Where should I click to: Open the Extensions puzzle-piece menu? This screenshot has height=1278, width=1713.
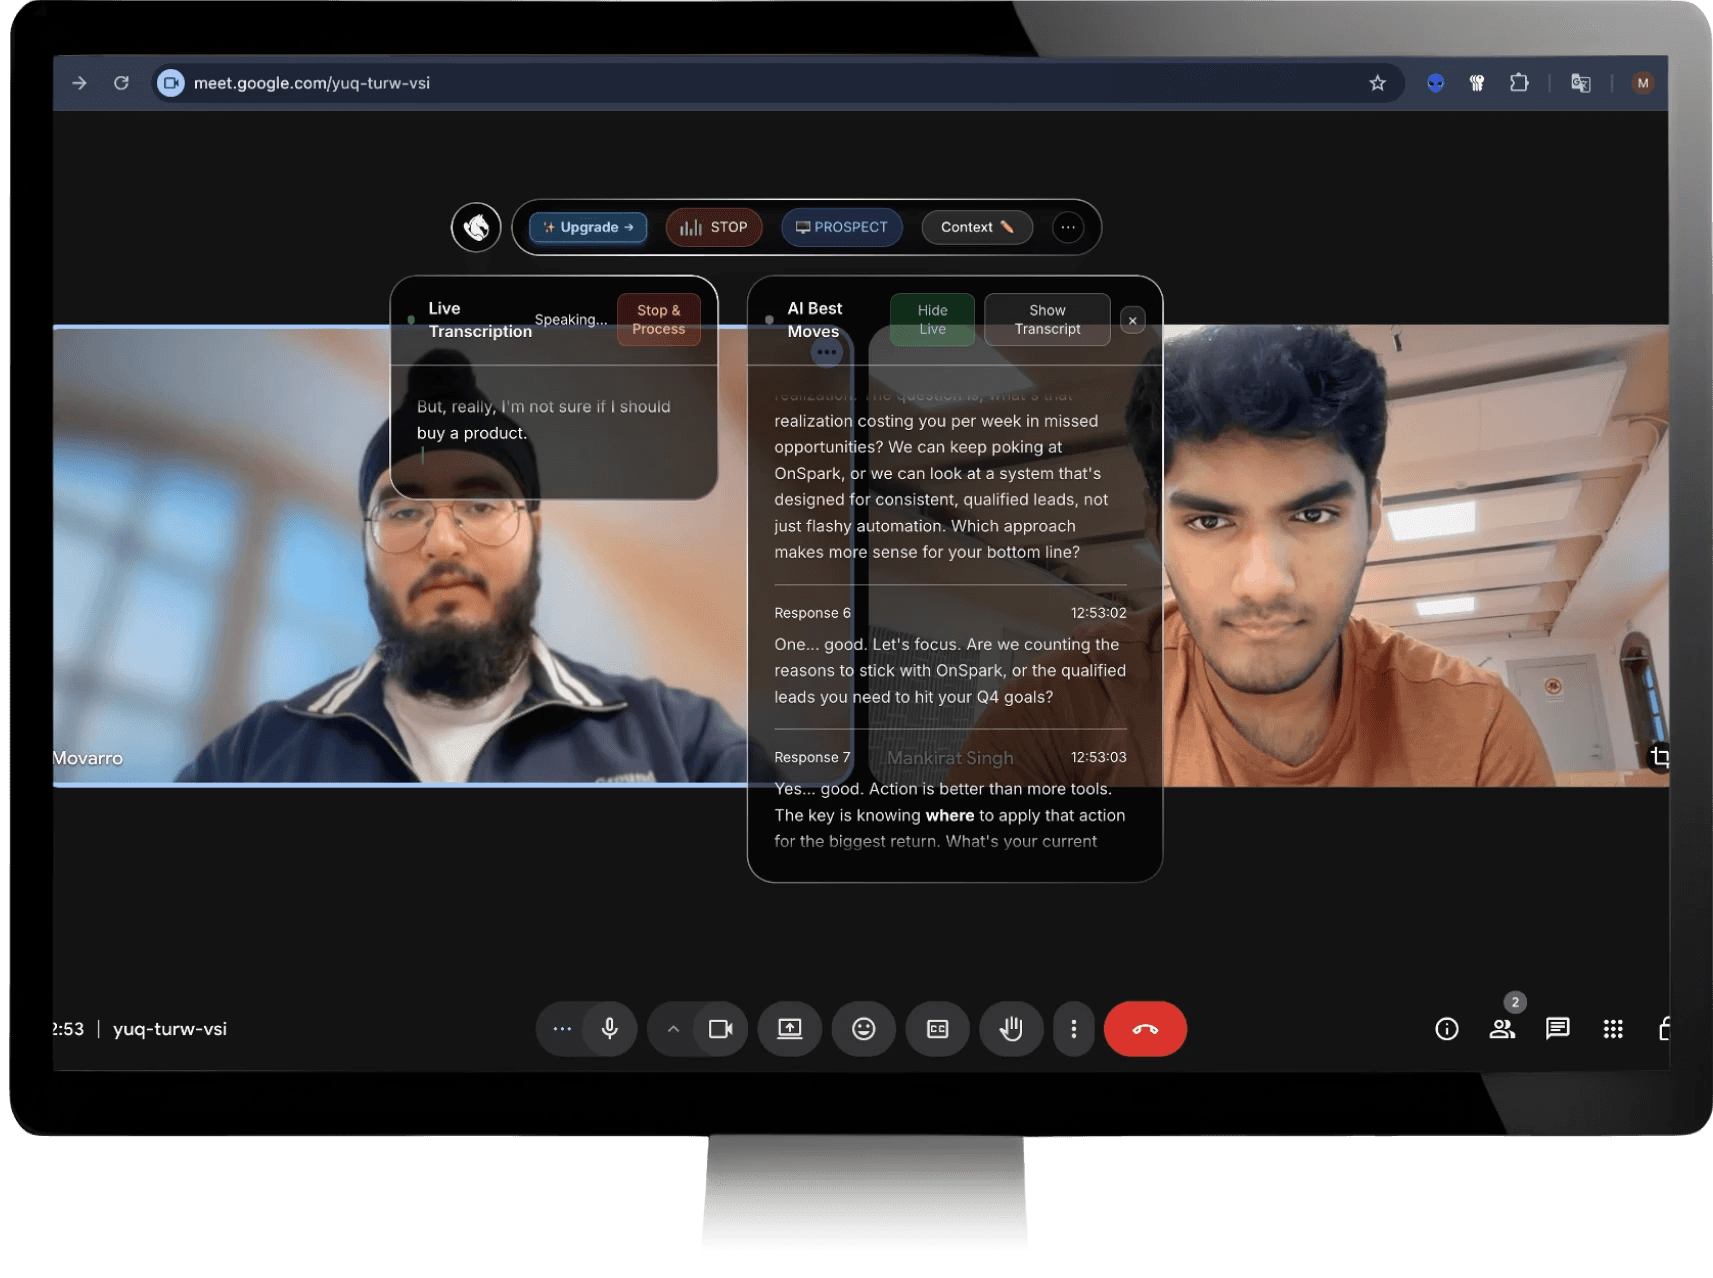[1519, 83]
